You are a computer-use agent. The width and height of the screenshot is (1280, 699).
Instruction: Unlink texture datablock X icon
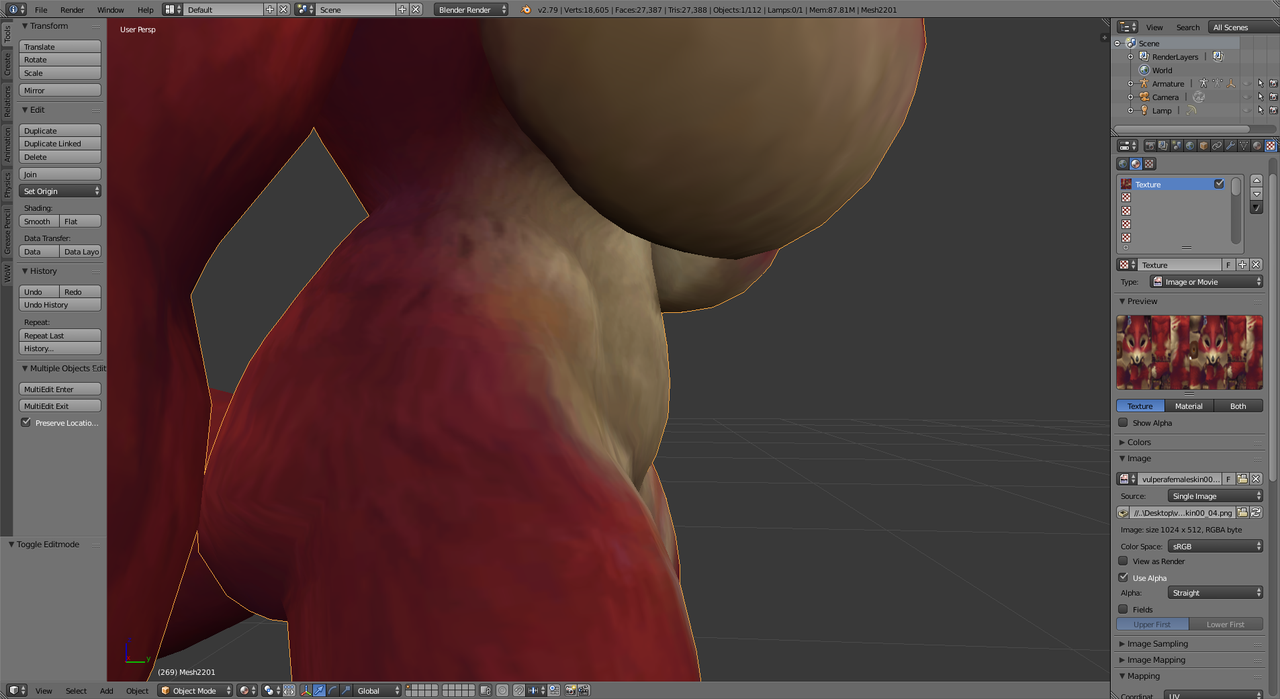tap(1256, 265)
